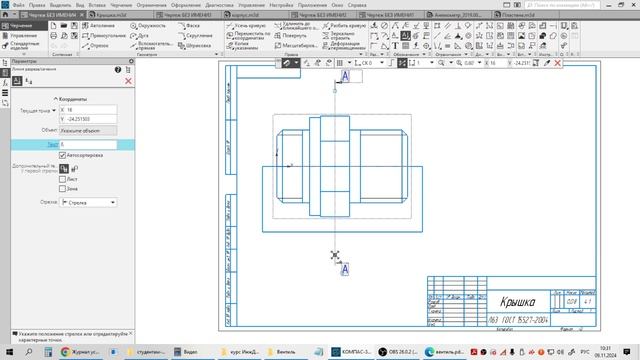This screenshot has width=640, height=360.
Task: Select the Окружность circle tool
Action: coord(148,25)
